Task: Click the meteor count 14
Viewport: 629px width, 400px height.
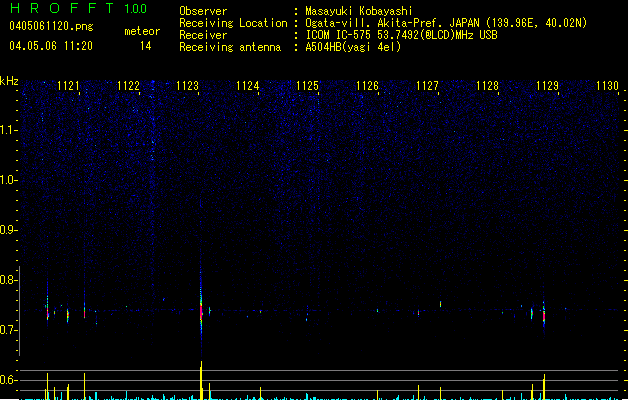Action: click(146, 46)
